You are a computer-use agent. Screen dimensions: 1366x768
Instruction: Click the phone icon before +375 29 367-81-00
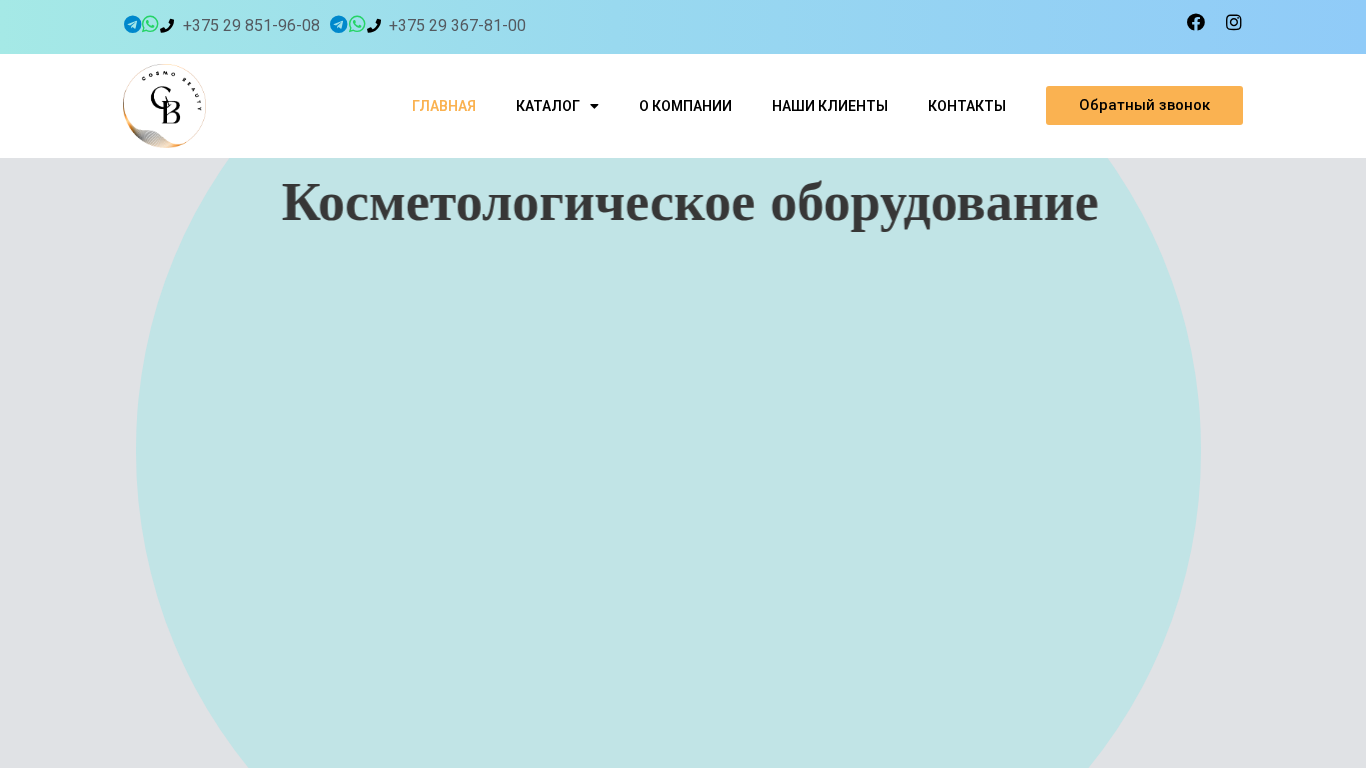tap(374, 26)
